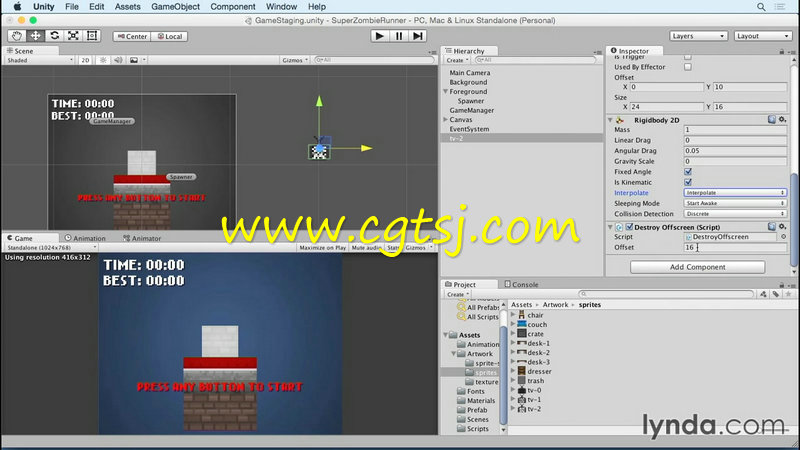Select the Rotate tool in toolbar
This screenshot has width=800, height=450.
[x=55, y=36]
